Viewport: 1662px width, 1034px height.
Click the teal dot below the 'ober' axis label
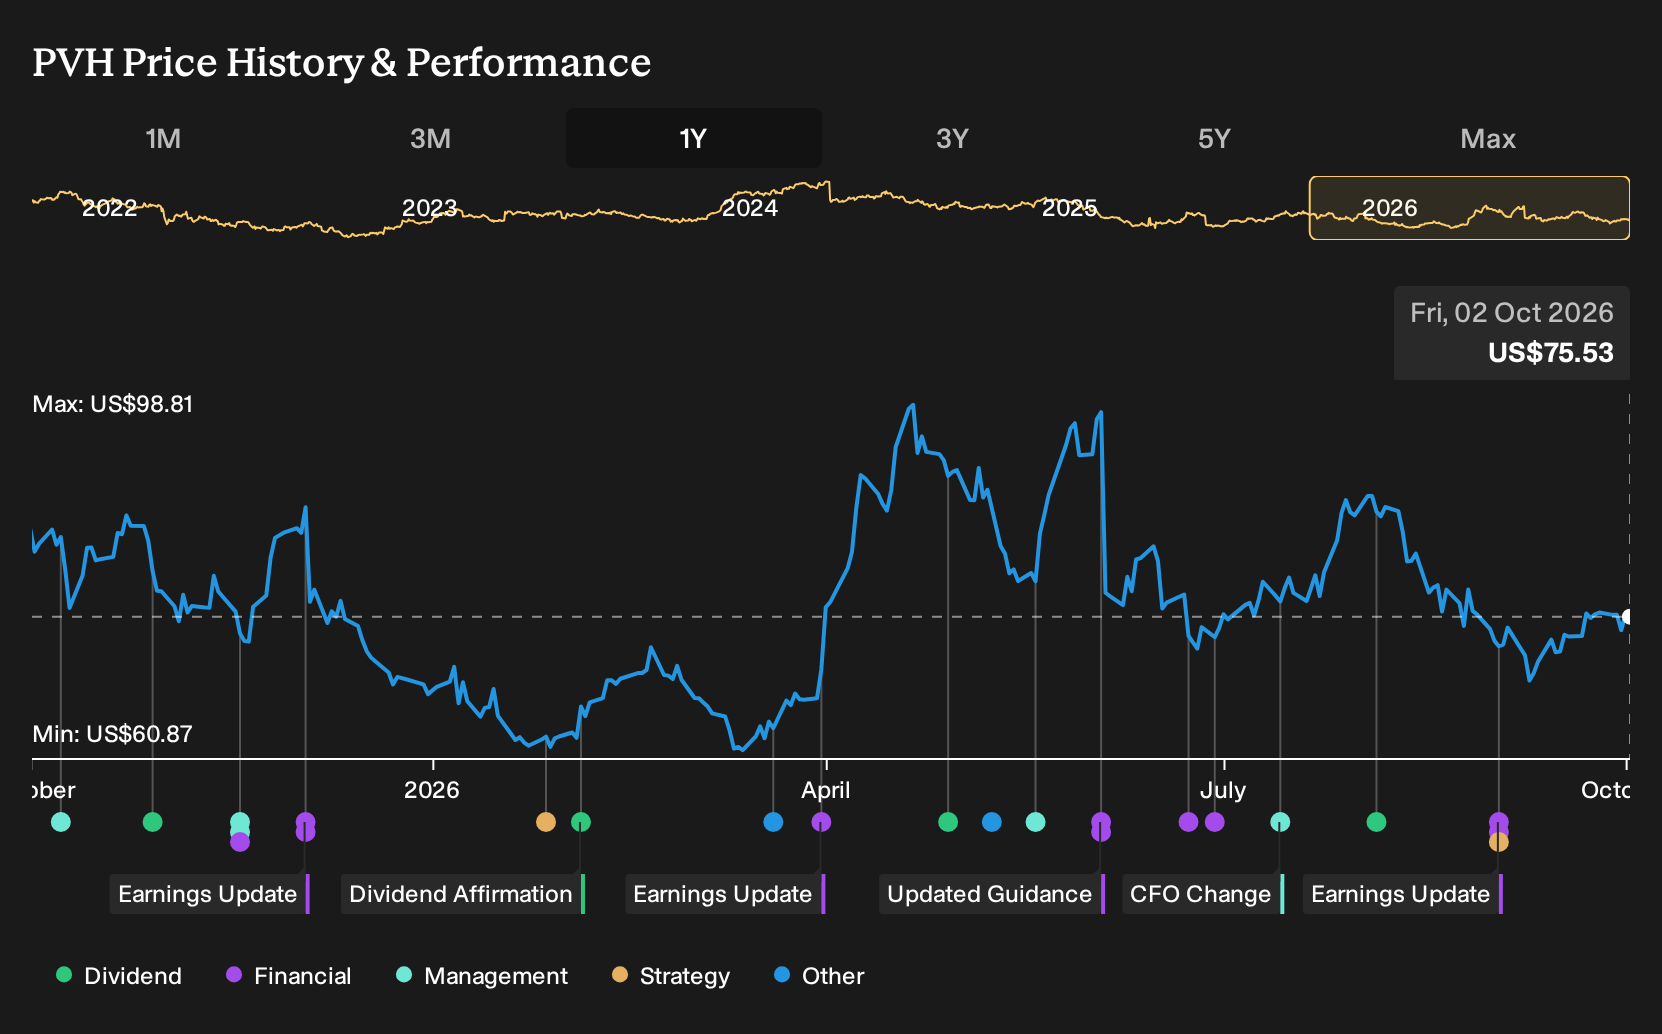[61, 822]
